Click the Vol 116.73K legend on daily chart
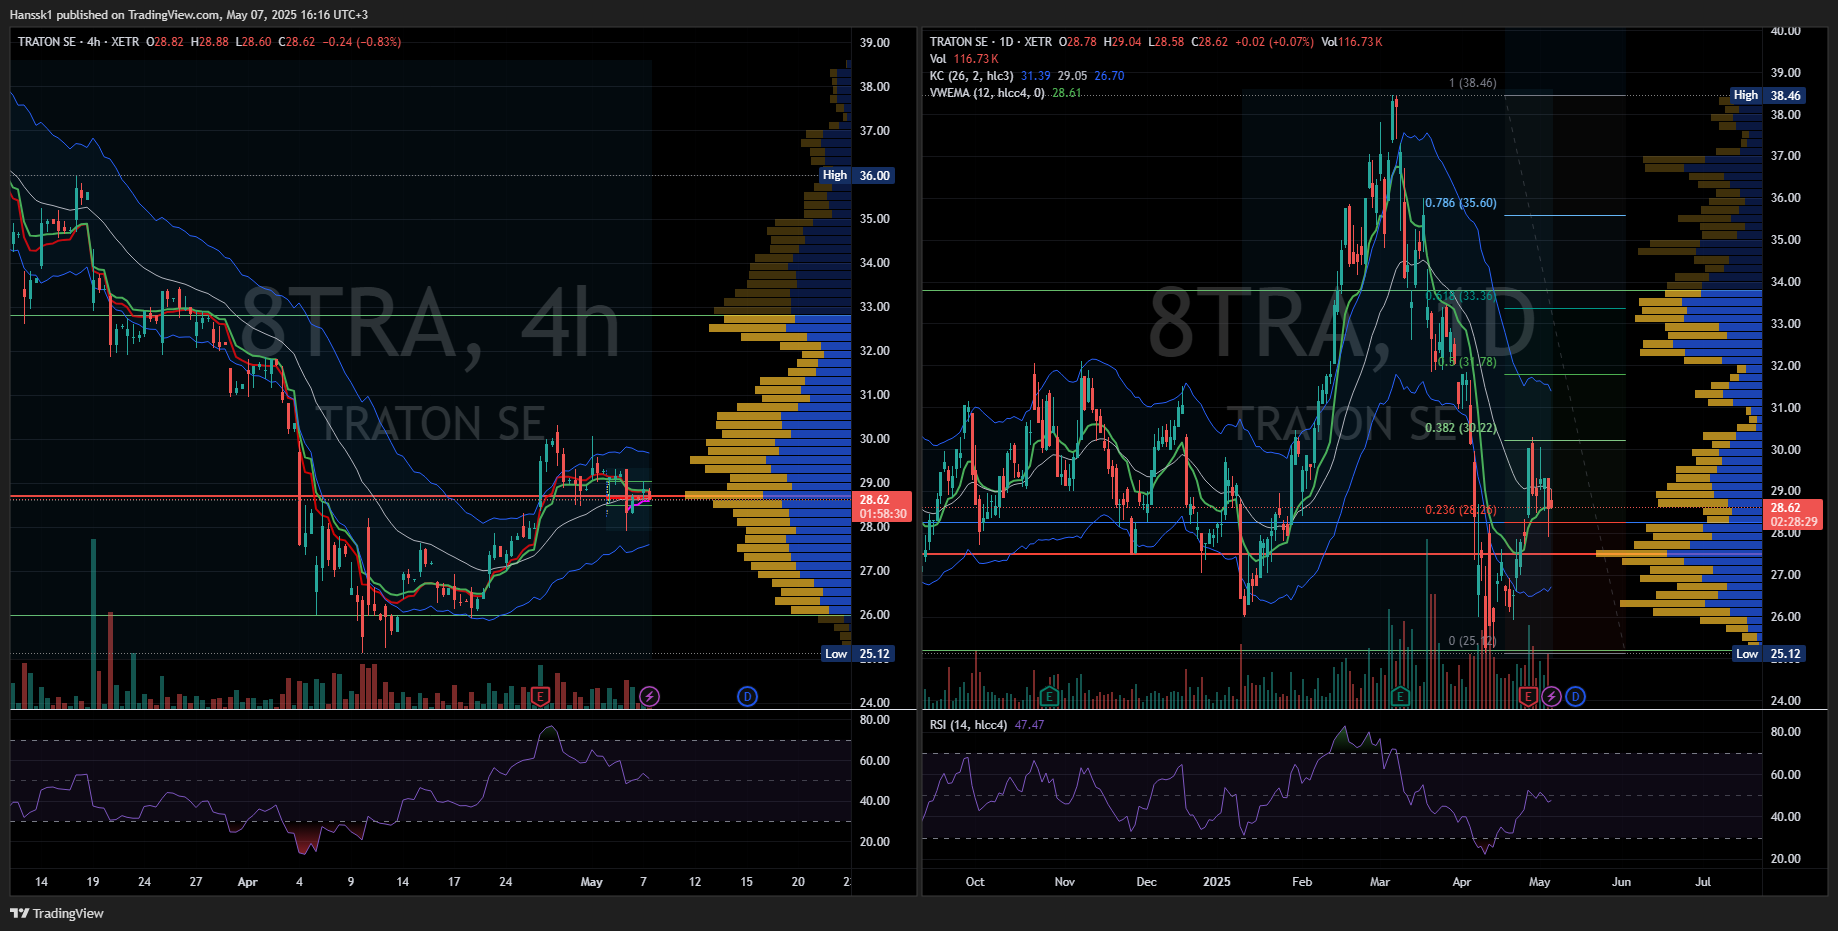1838x931 pixels. pos(965,59)
